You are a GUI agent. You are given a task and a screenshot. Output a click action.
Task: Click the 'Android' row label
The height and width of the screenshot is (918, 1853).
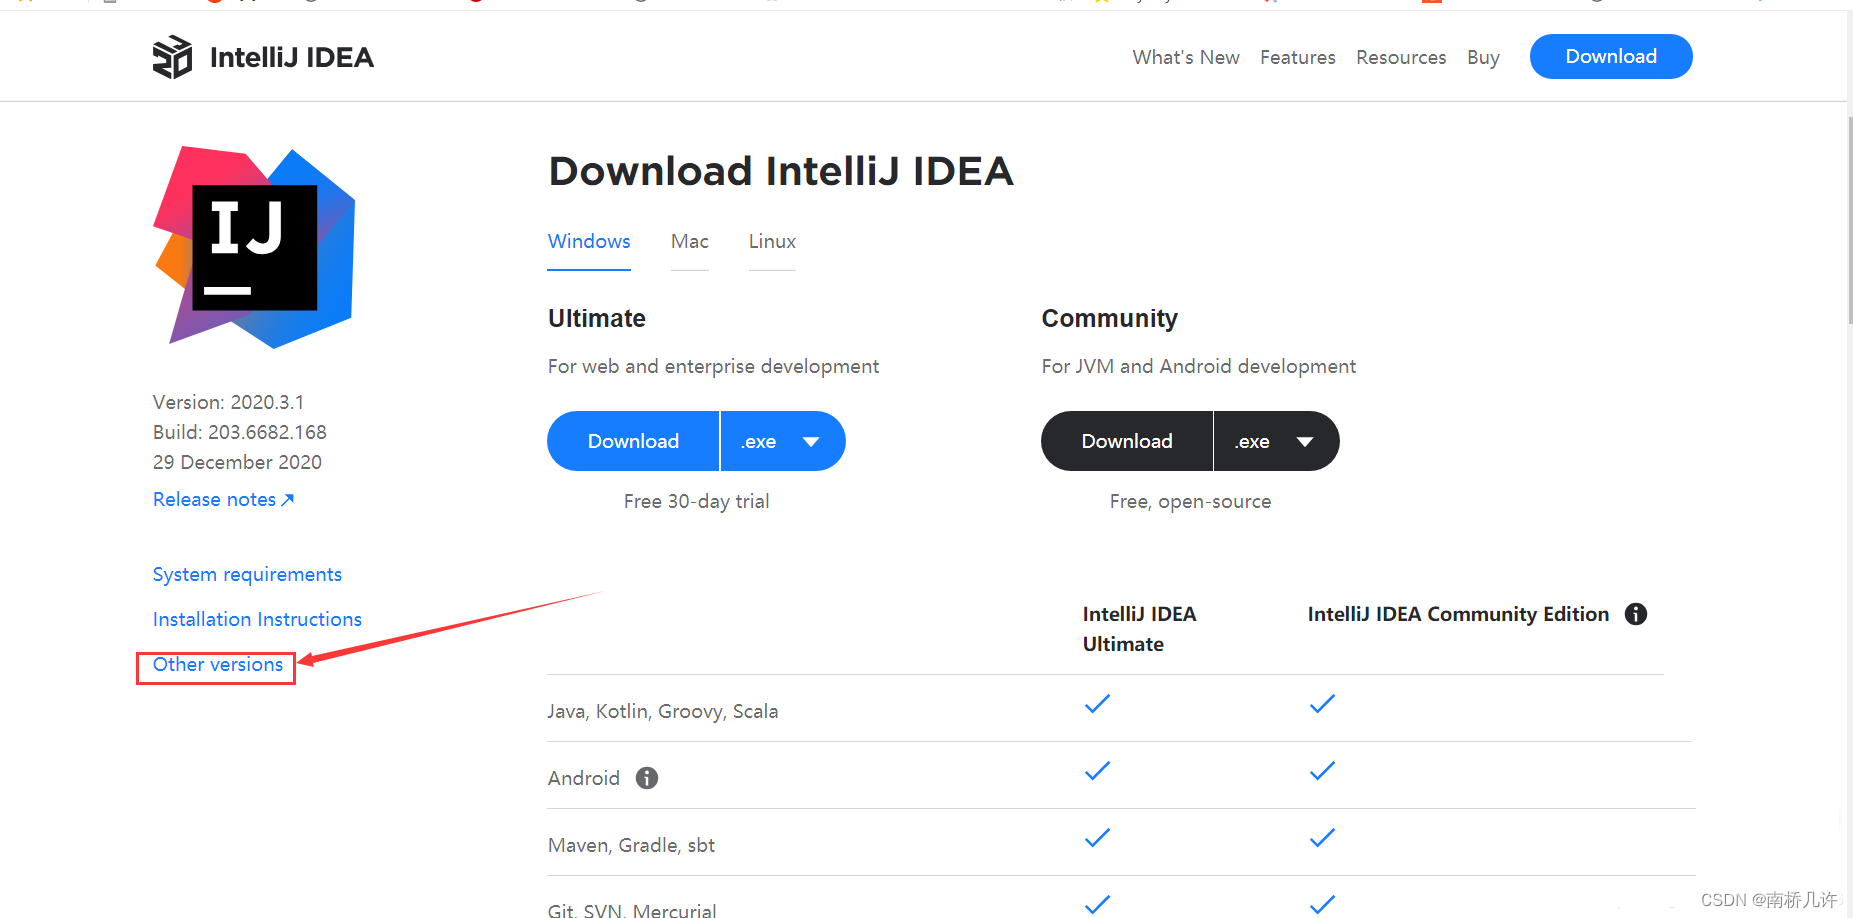coord(584,778)
